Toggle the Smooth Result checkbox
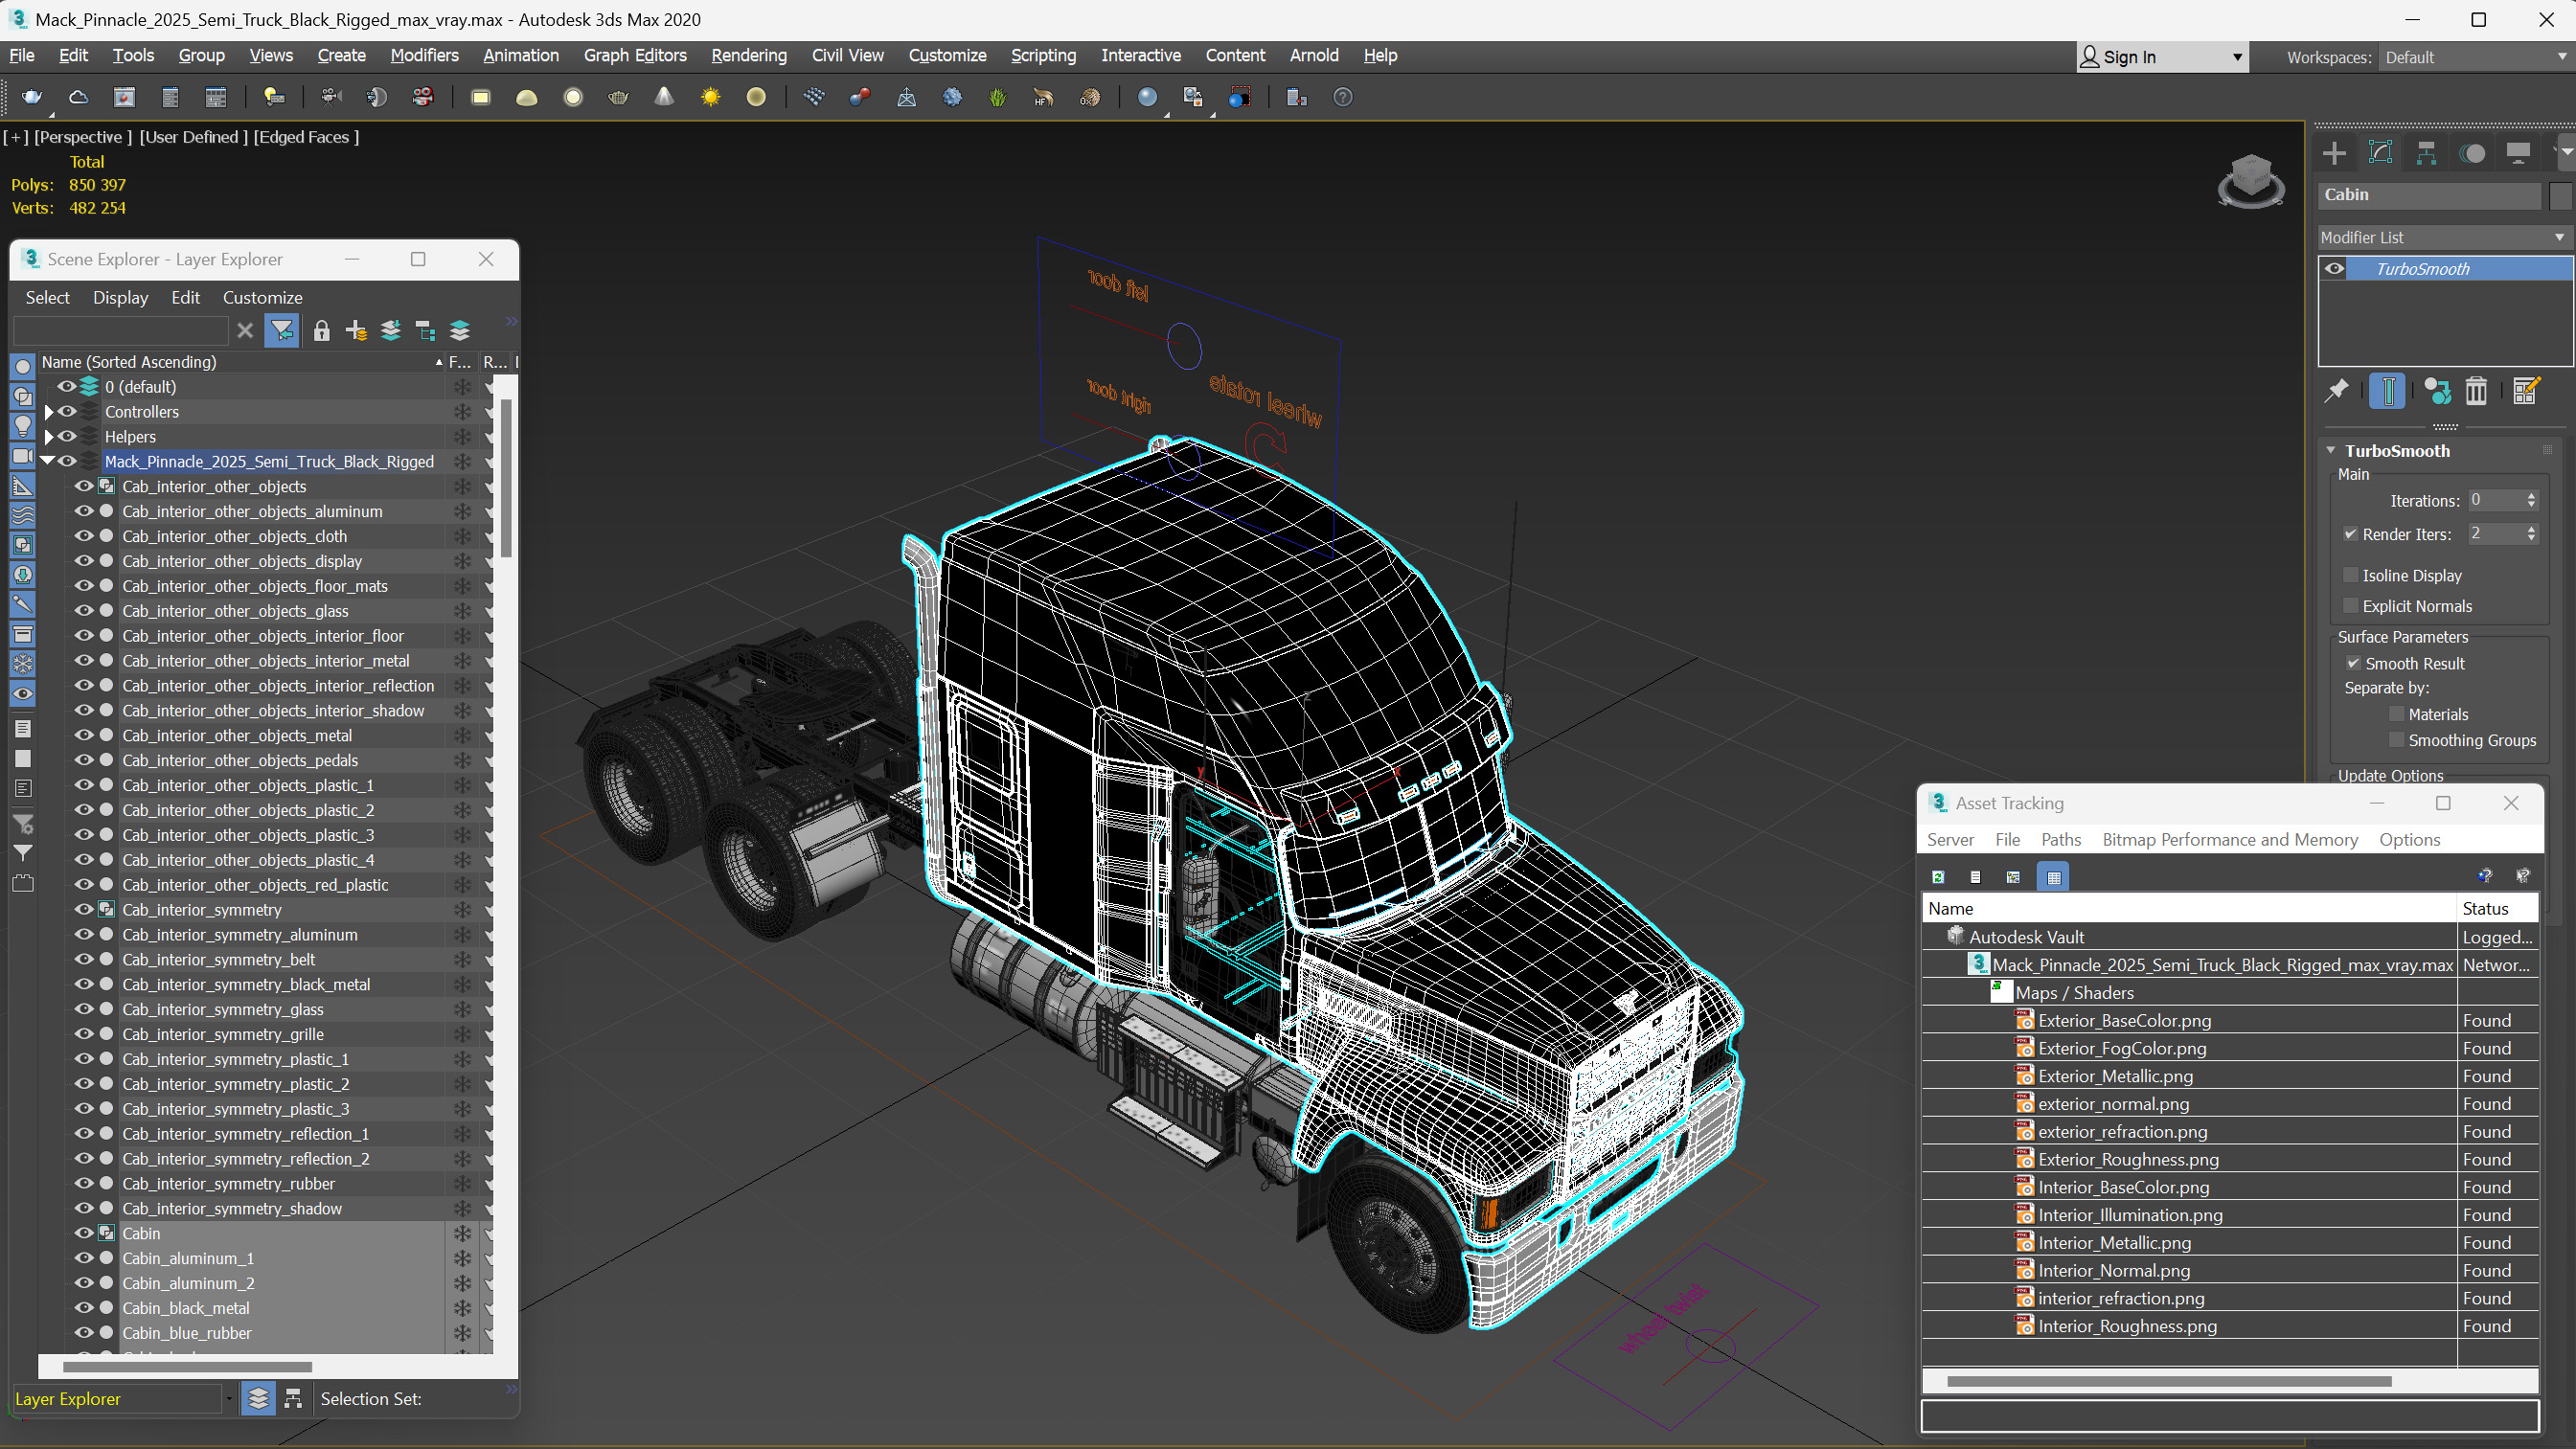 pyautogui.click(x=2353, y=663)
